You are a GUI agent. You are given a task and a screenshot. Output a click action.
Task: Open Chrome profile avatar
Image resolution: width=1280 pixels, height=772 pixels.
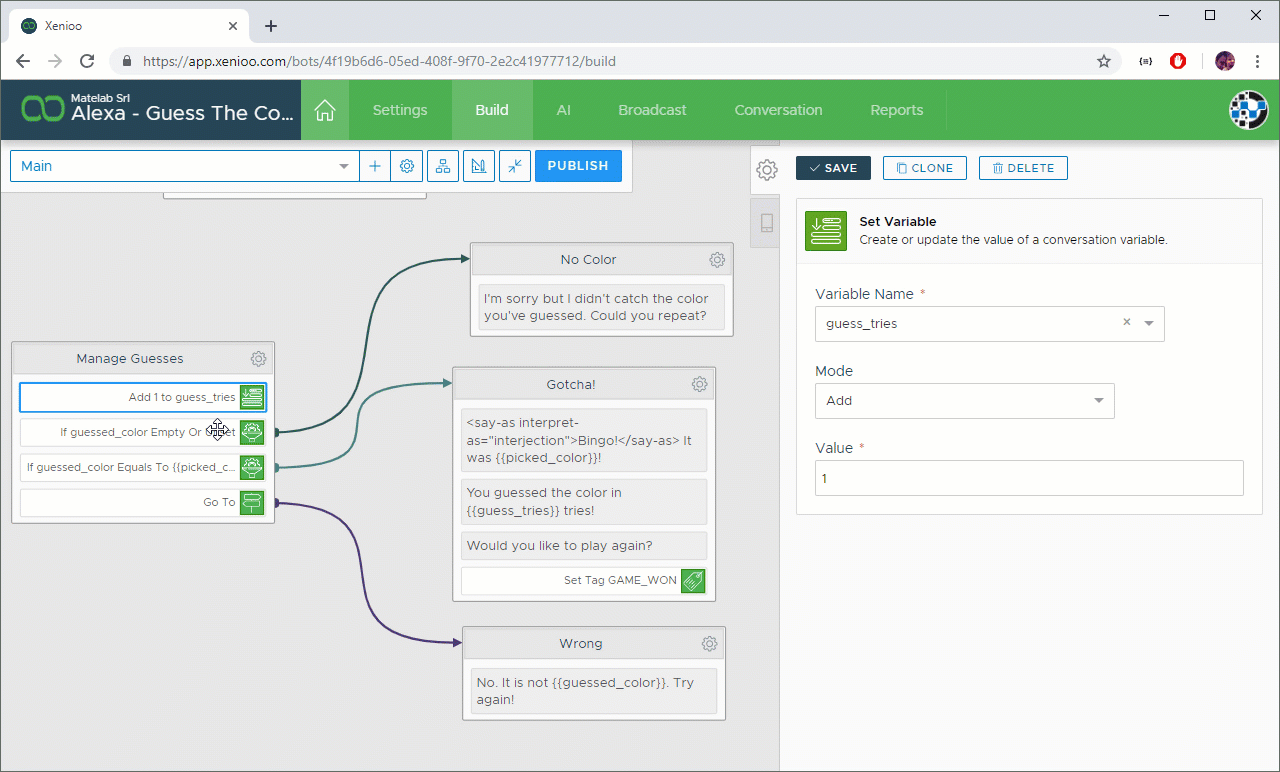pos(1225,61)
